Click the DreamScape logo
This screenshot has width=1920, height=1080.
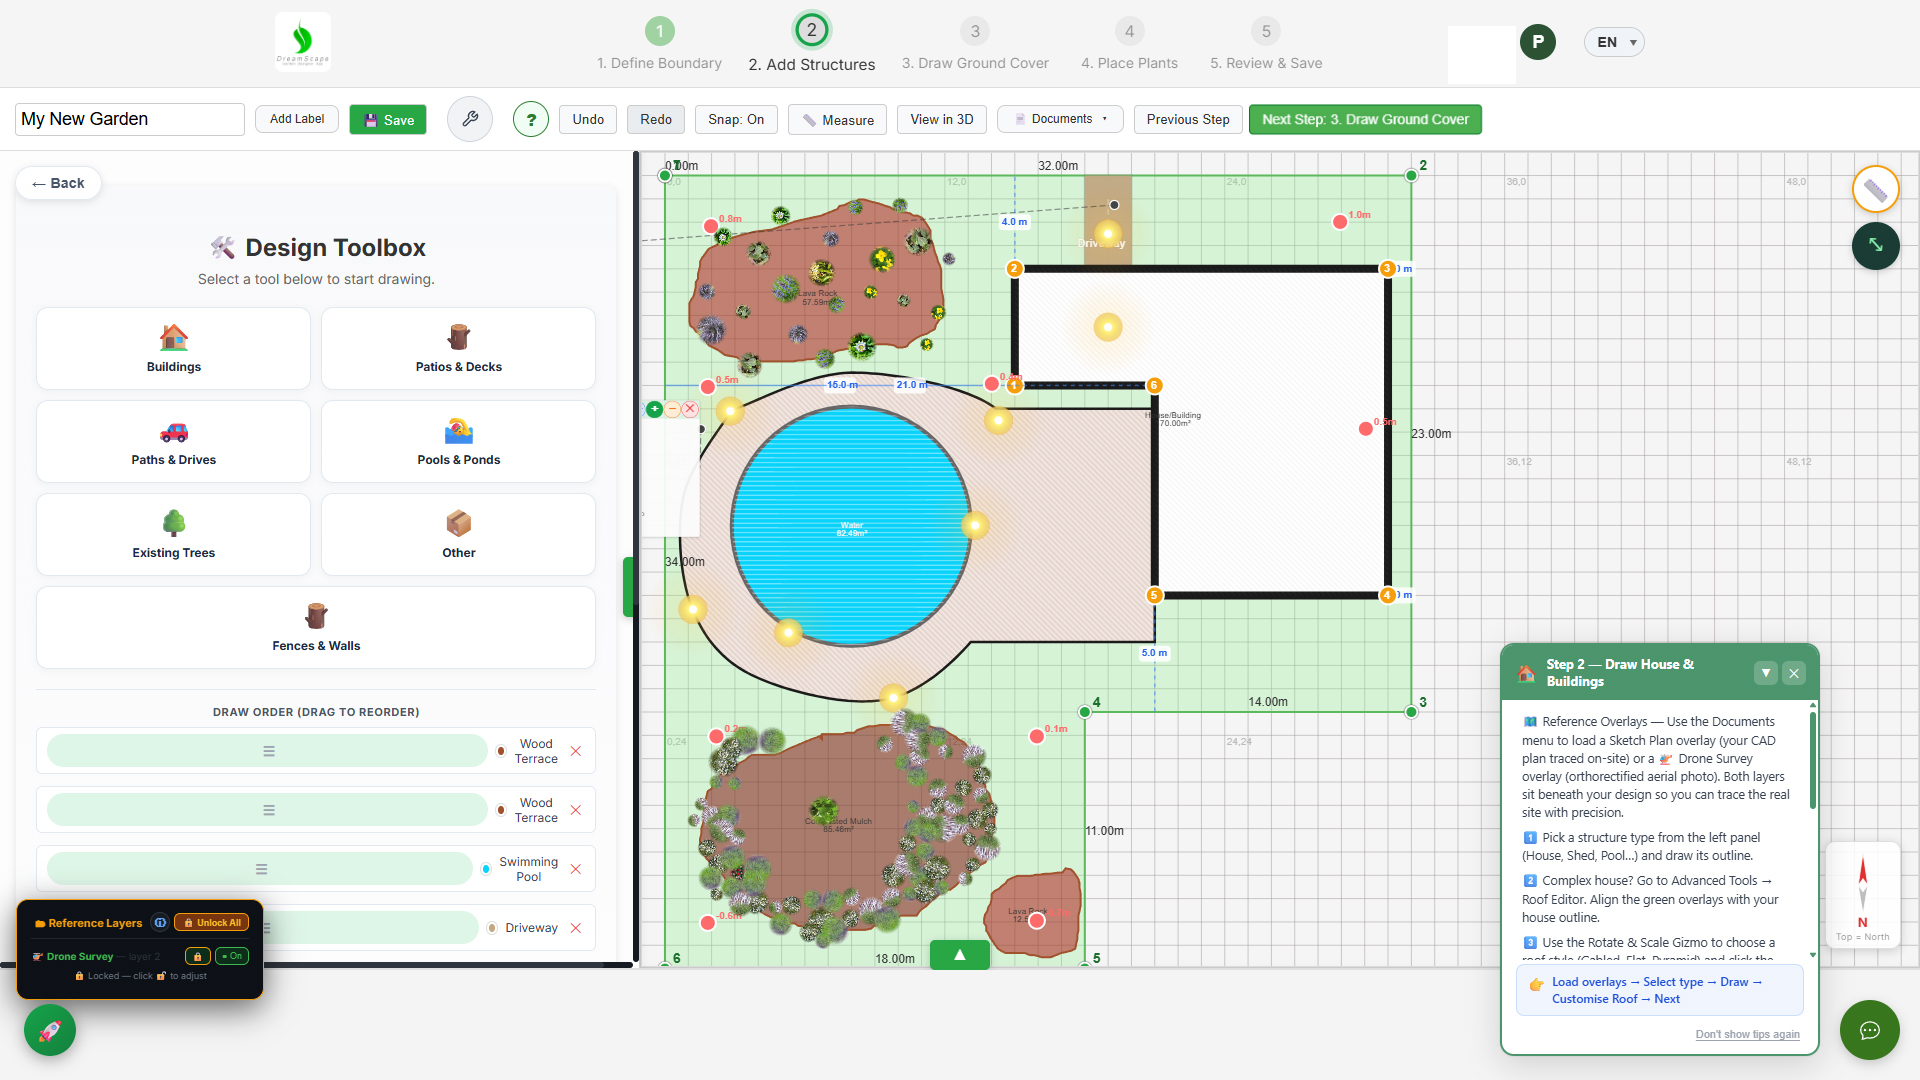click(x=302, y=42)
